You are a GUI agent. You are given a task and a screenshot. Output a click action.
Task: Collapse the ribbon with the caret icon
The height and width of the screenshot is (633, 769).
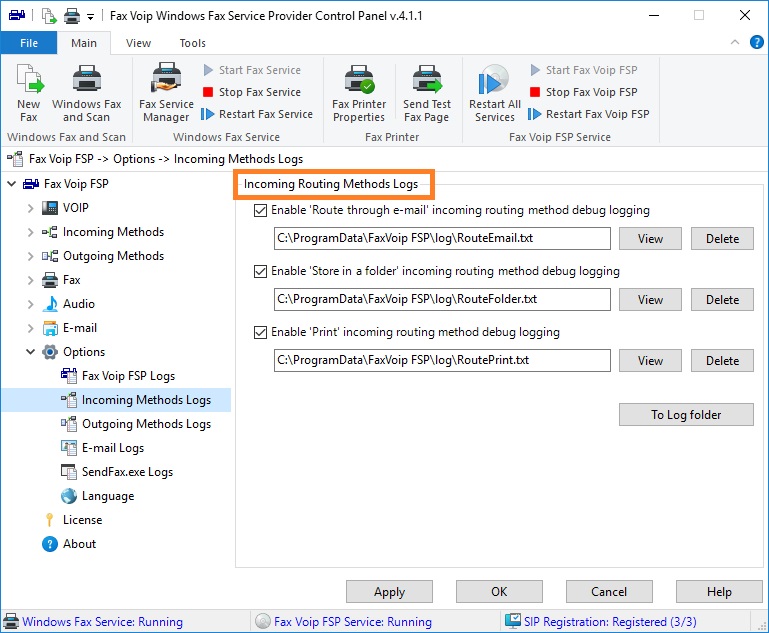click(x=735, y=42)
